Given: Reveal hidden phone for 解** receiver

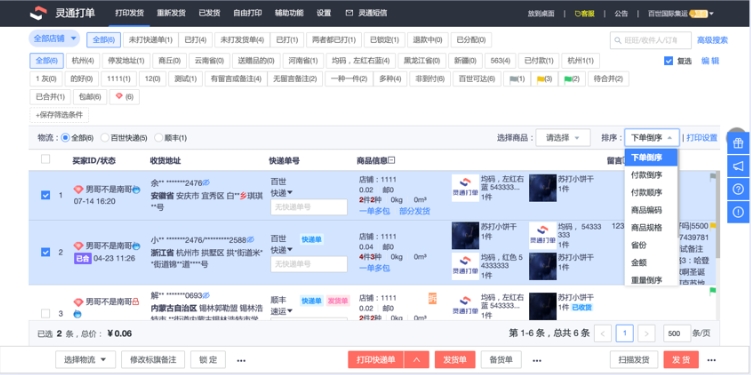Looking at the screenshot, I should point(206,295).
